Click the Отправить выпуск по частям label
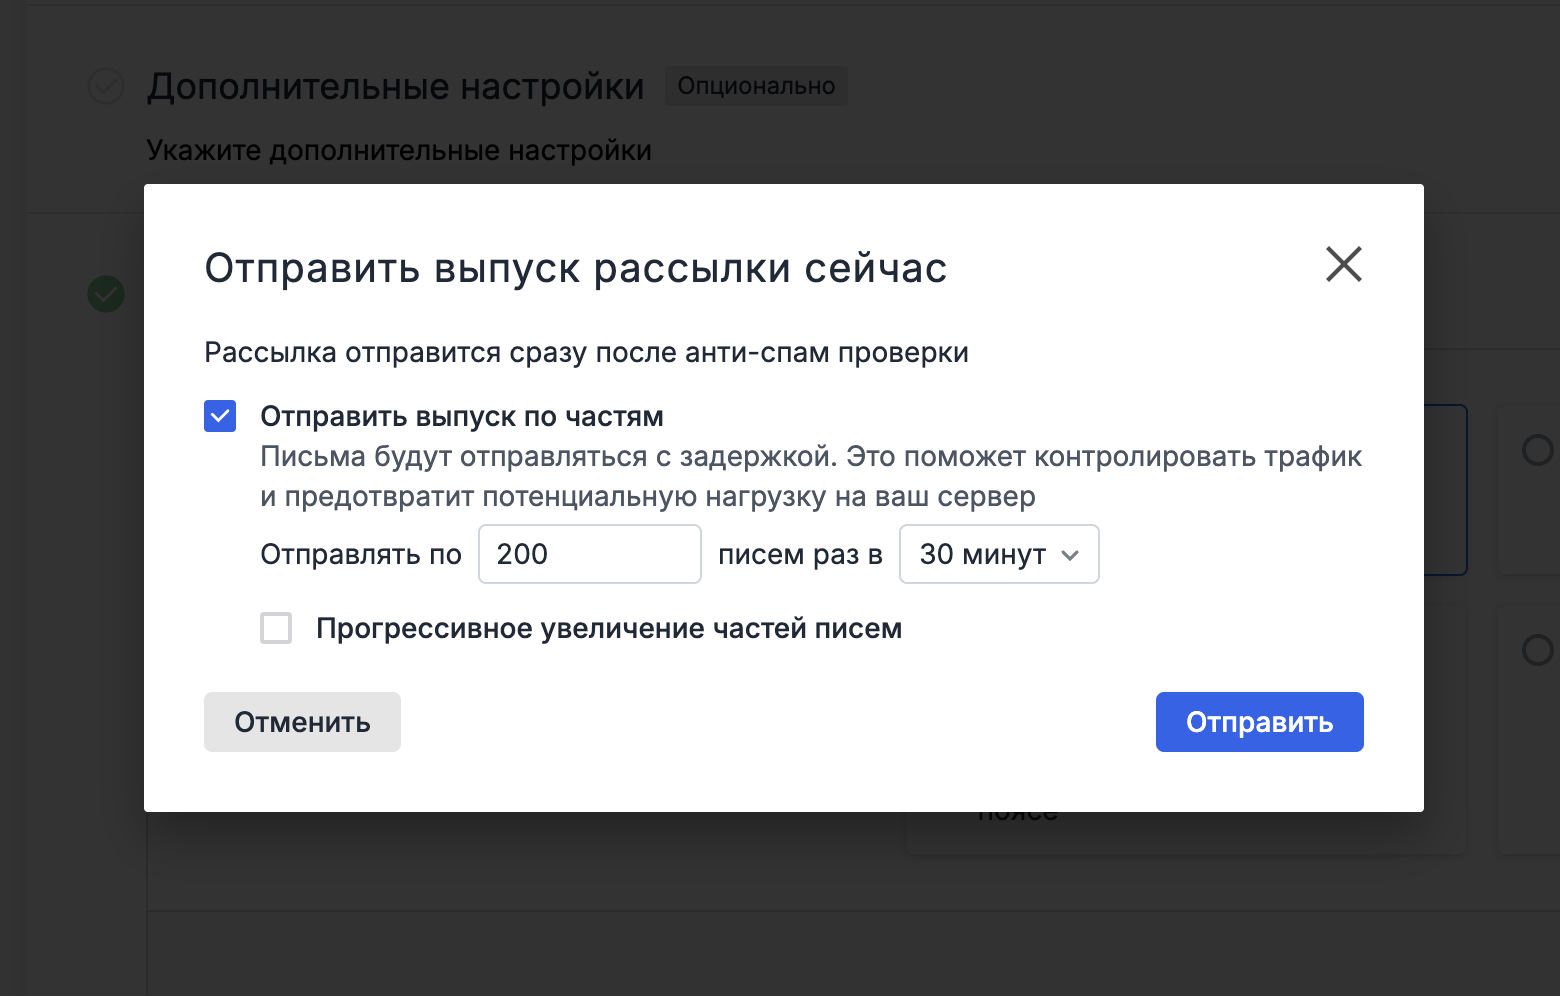 click(461, 416)
